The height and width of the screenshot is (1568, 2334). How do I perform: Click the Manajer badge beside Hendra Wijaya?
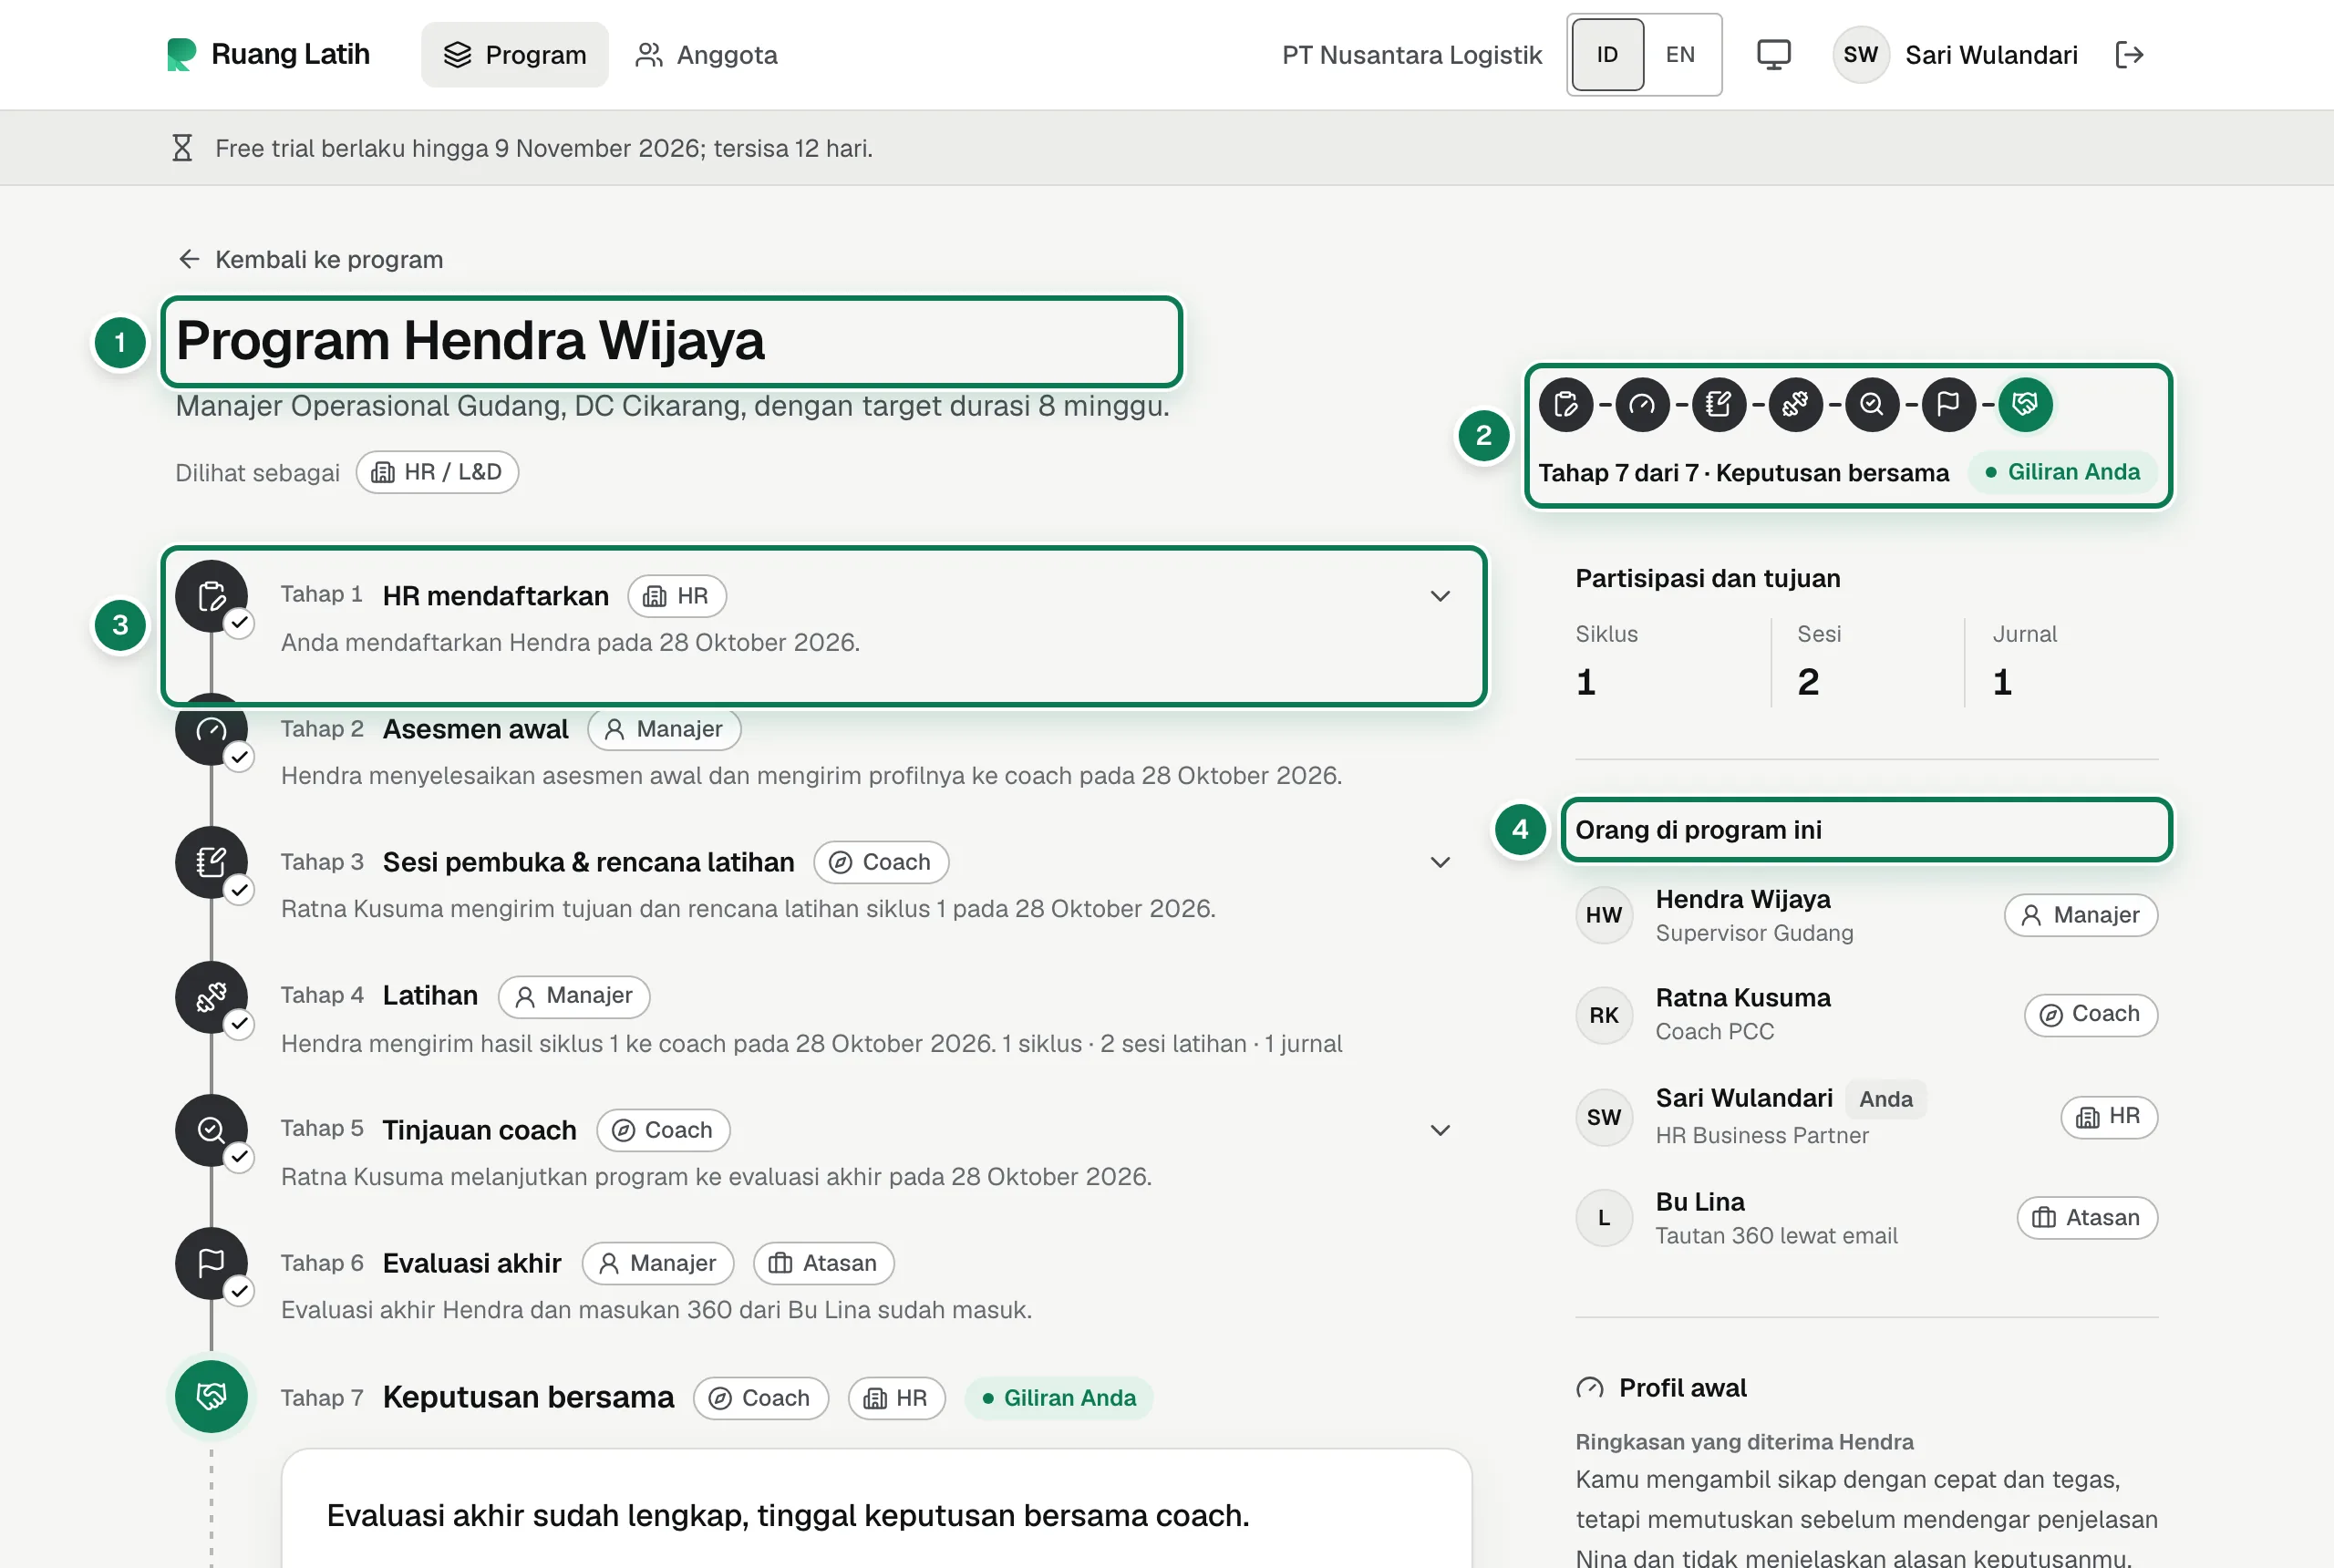pyautogui.click(x=2080, y=915)
